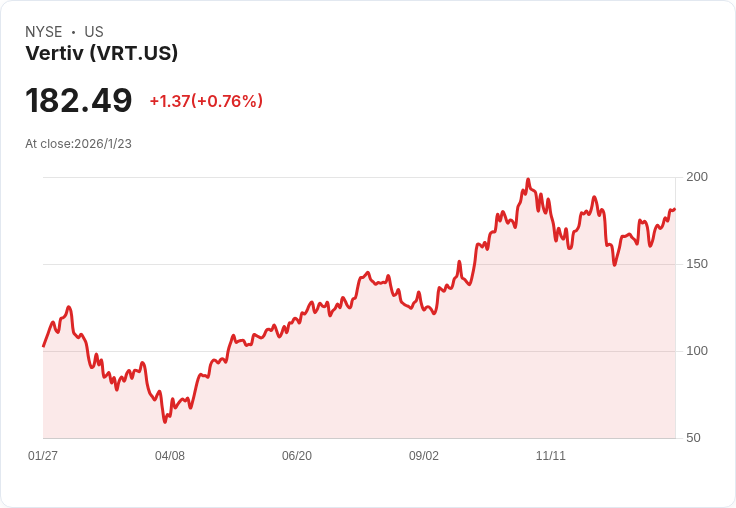
Task: Click the lowest trough of the price line
Action: (165, 422)
